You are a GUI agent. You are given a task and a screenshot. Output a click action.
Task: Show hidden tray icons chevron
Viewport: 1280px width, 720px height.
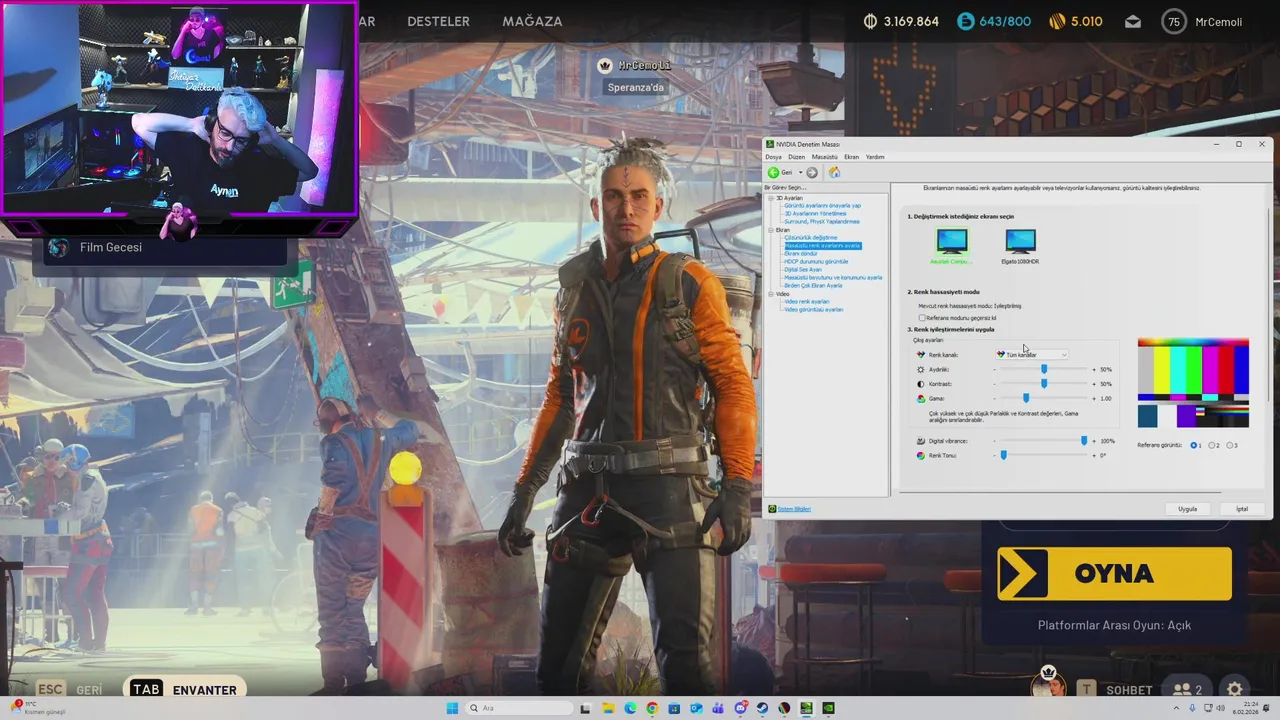click(1178, 708)
